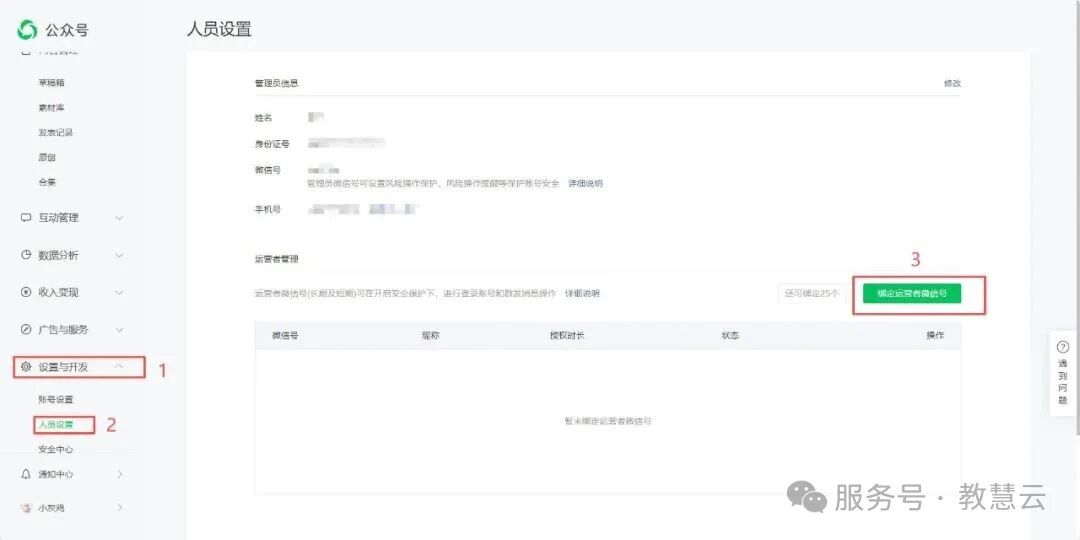Collapse the 设置与开发 menu chevron
Screen dimensions: 1080x540
118,367
